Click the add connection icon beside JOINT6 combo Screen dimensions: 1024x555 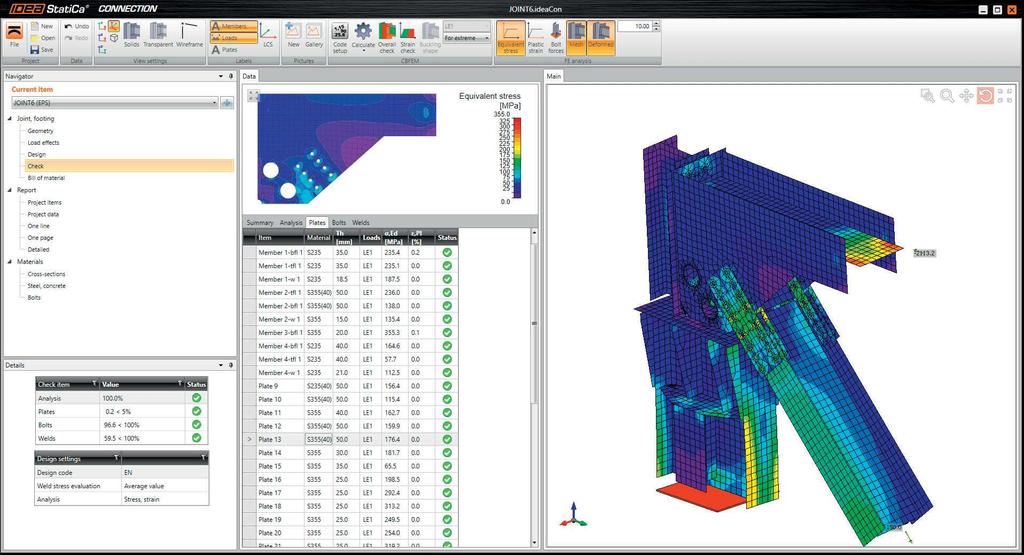[x=227, y=103]
